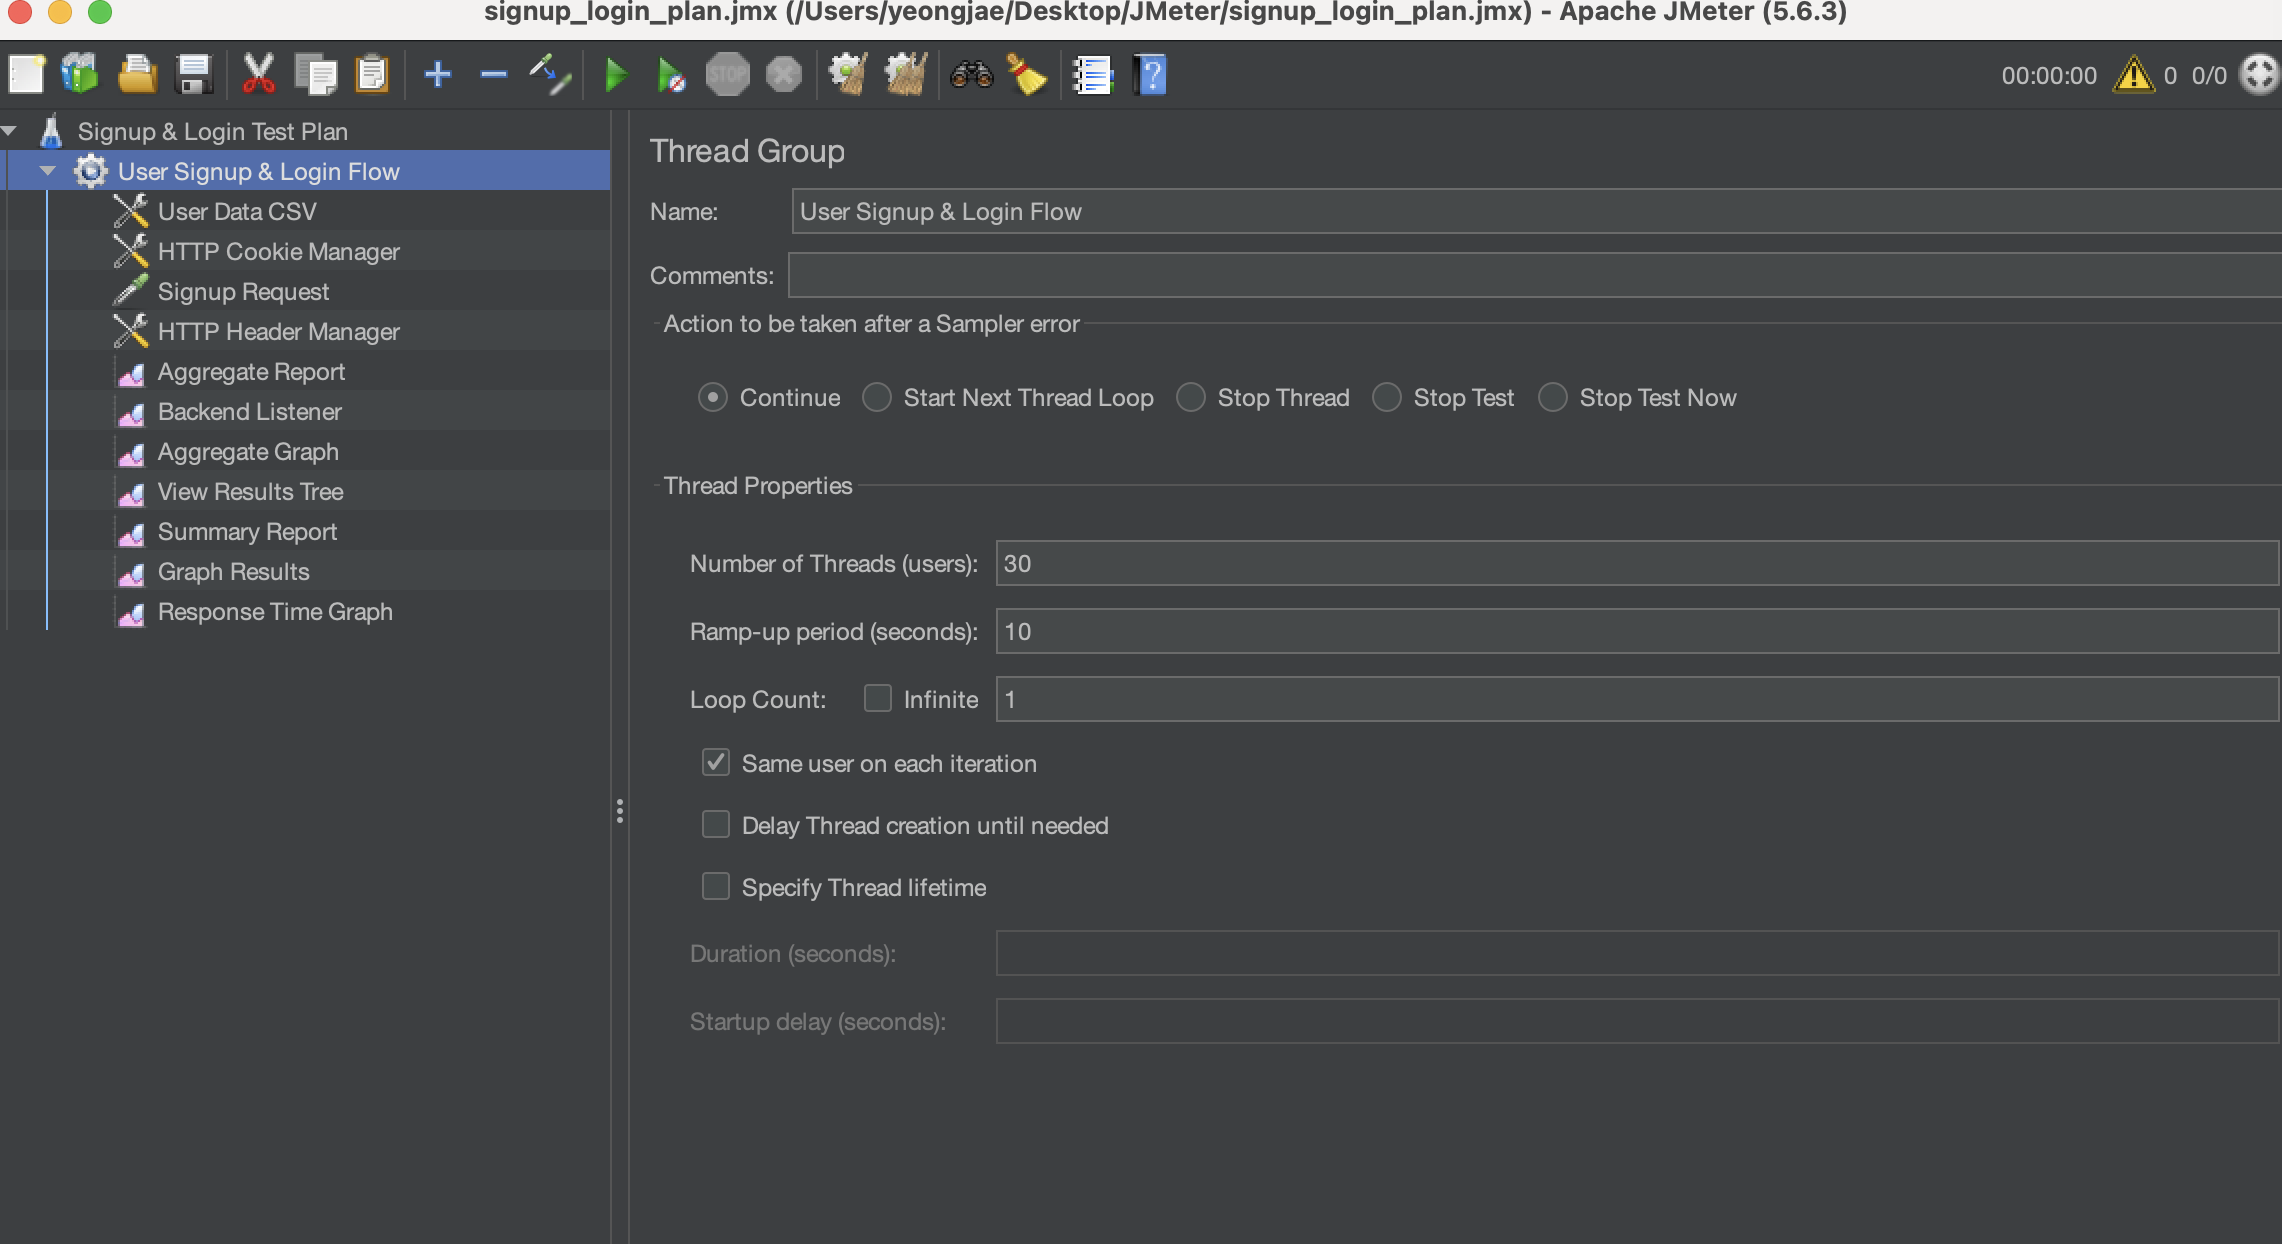The height and width of the screenshot is (1244, 2282).
Task: Open the Function Helper list icon
Action: point(1092,75)
